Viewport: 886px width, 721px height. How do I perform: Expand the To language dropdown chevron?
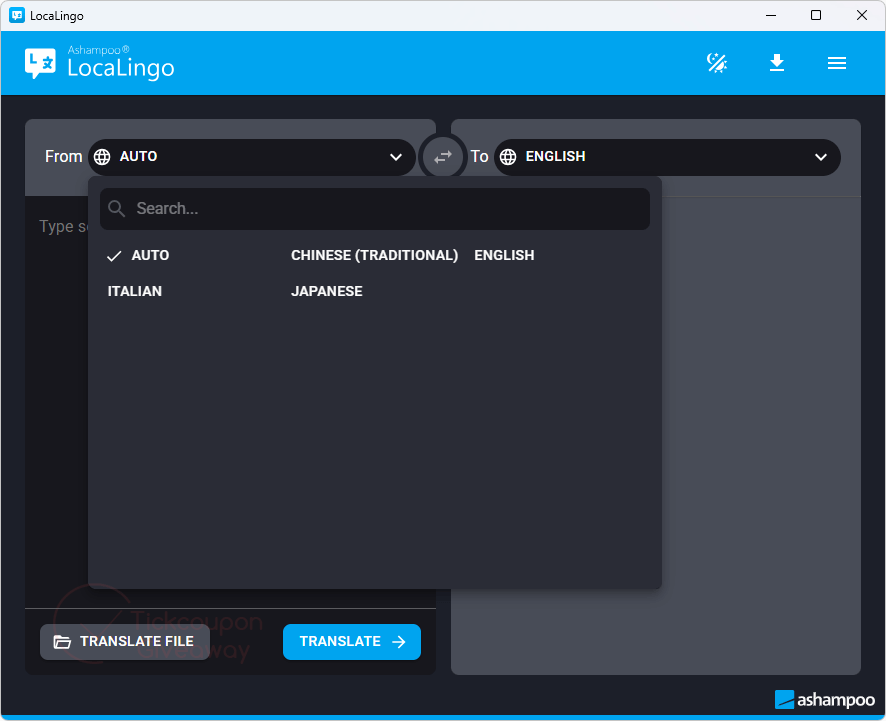pyautogui.click(x=821, y=157)
